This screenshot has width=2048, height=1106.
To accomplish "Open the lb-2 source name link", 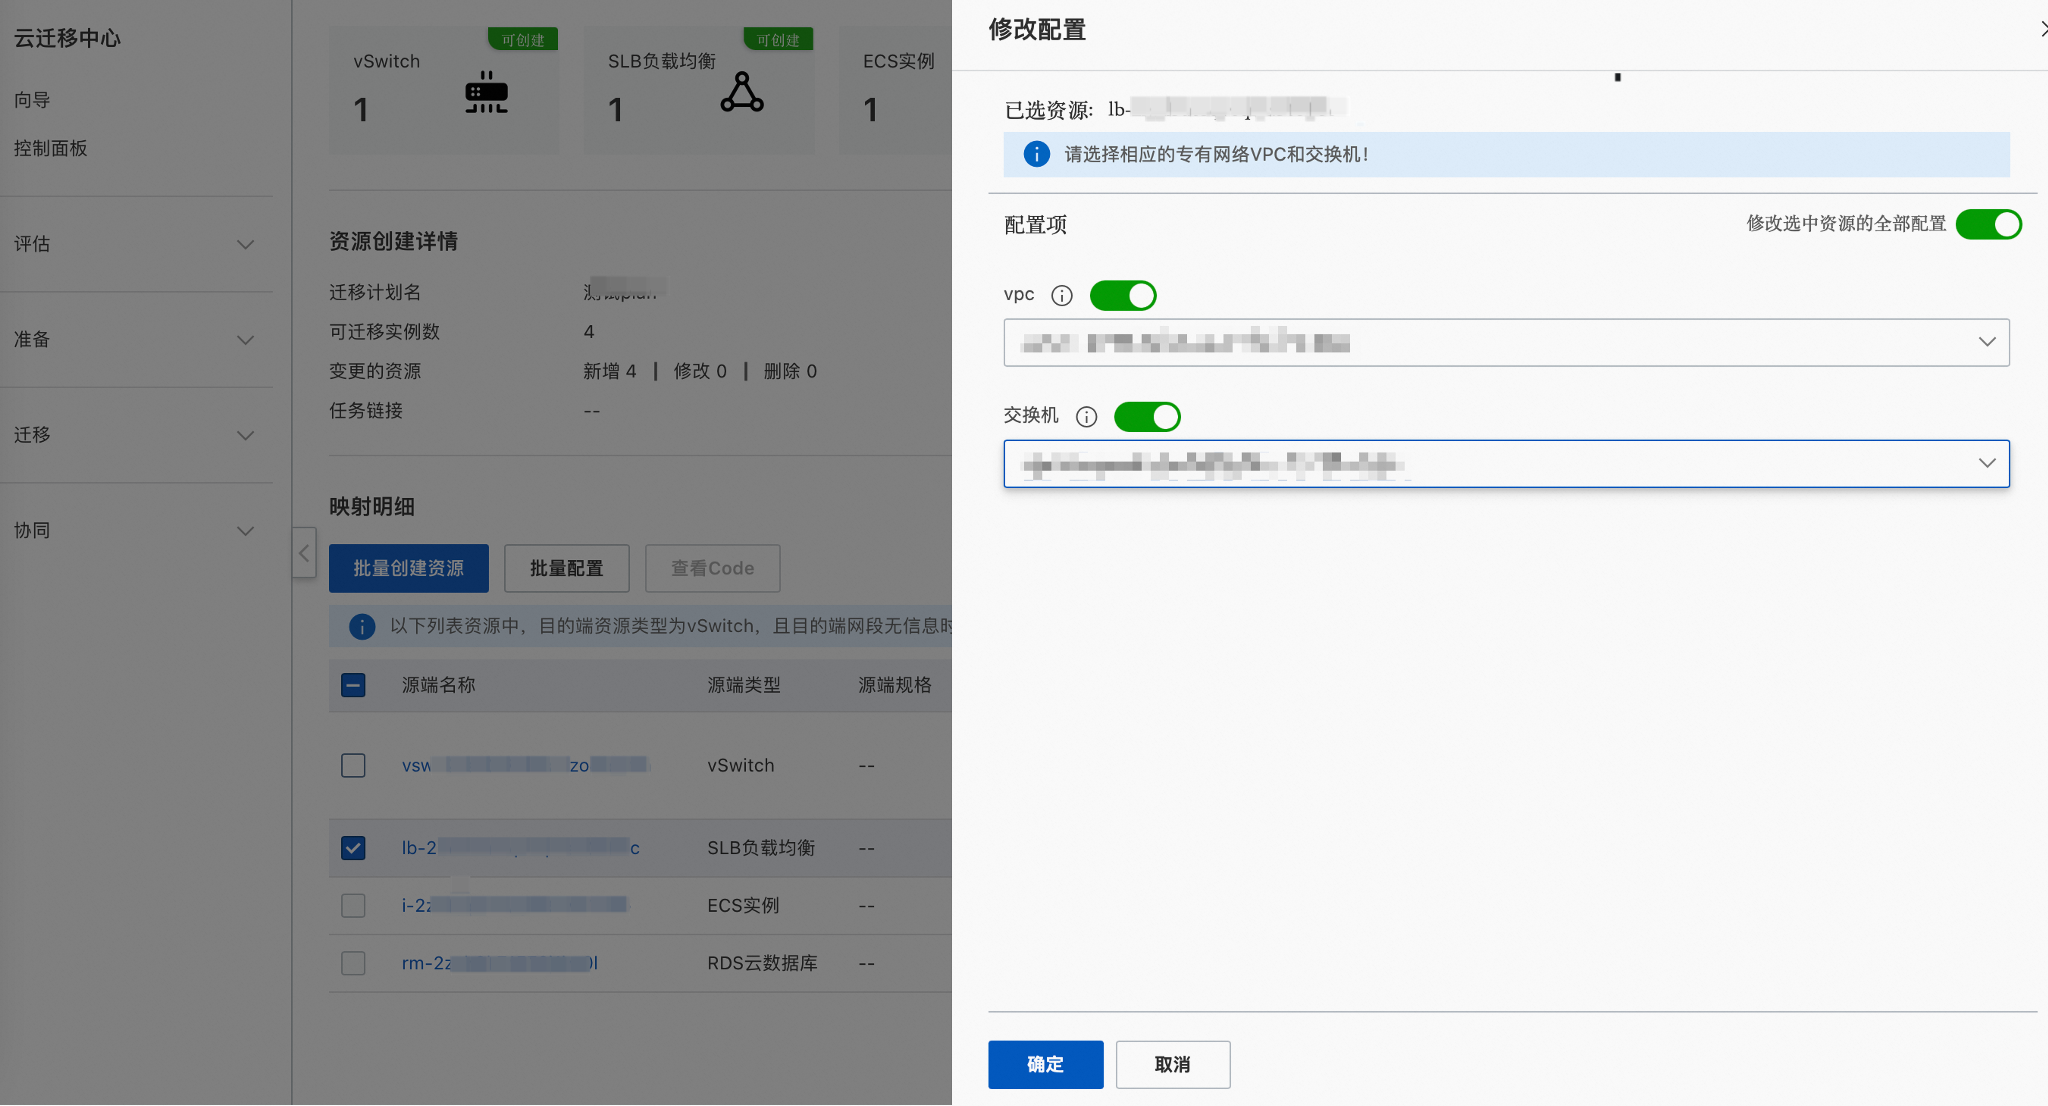I will click(x=521, y=848).
